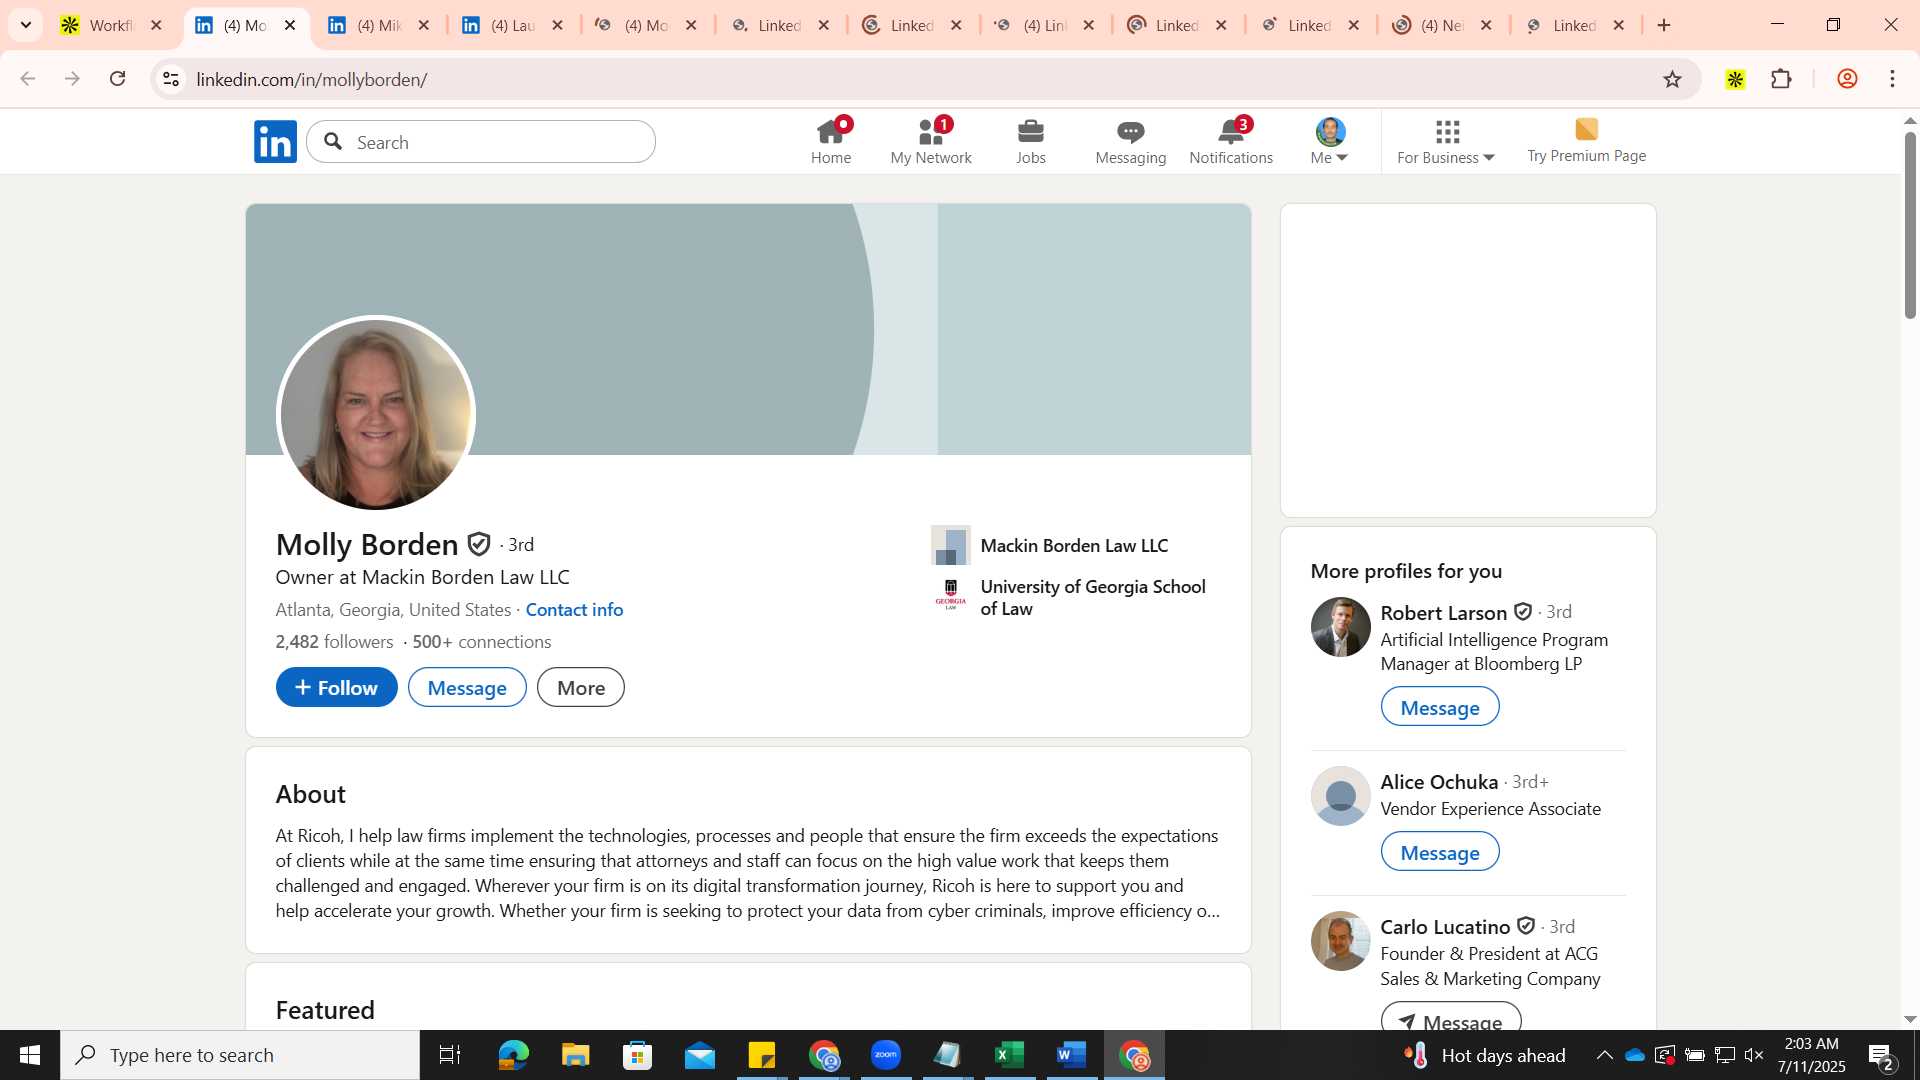View 2,482 followers count
The image size is (1920, 1080).
[335, 642]
